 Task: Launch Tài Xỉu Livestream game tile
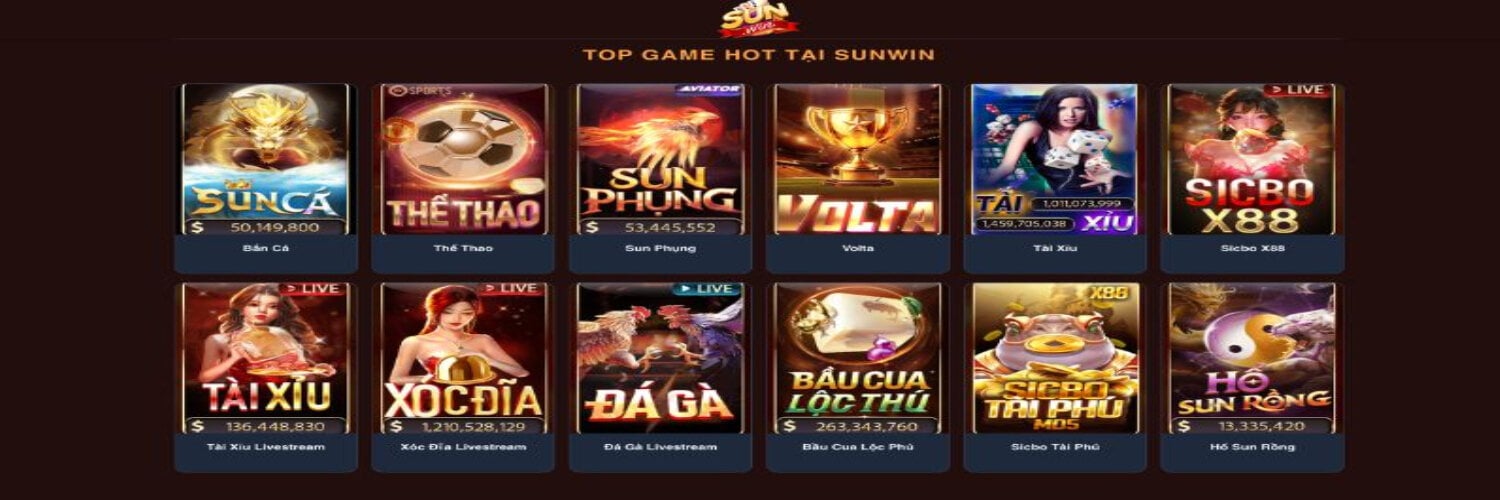[x=266, y=358]
